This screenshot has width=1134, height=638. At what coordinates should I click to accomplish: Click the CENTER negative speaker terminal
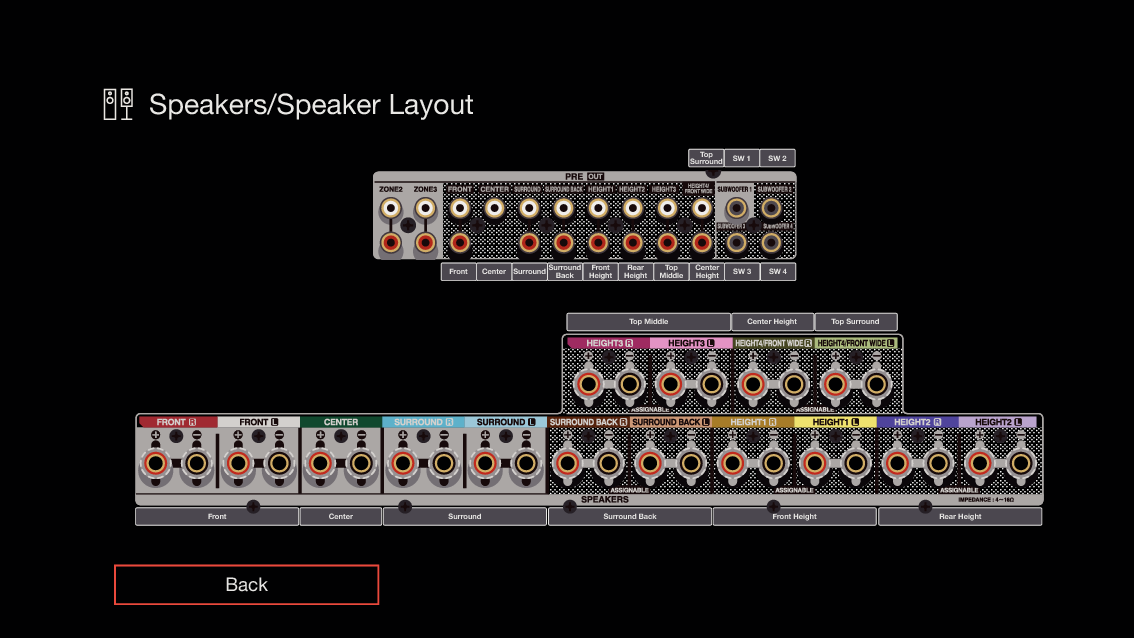[361, 464]
